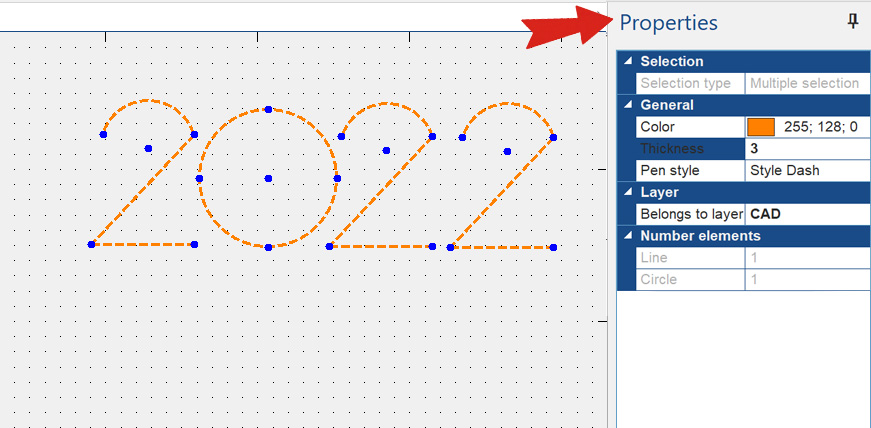
Task: Collapse the General section
Action: tap(628, 104)
